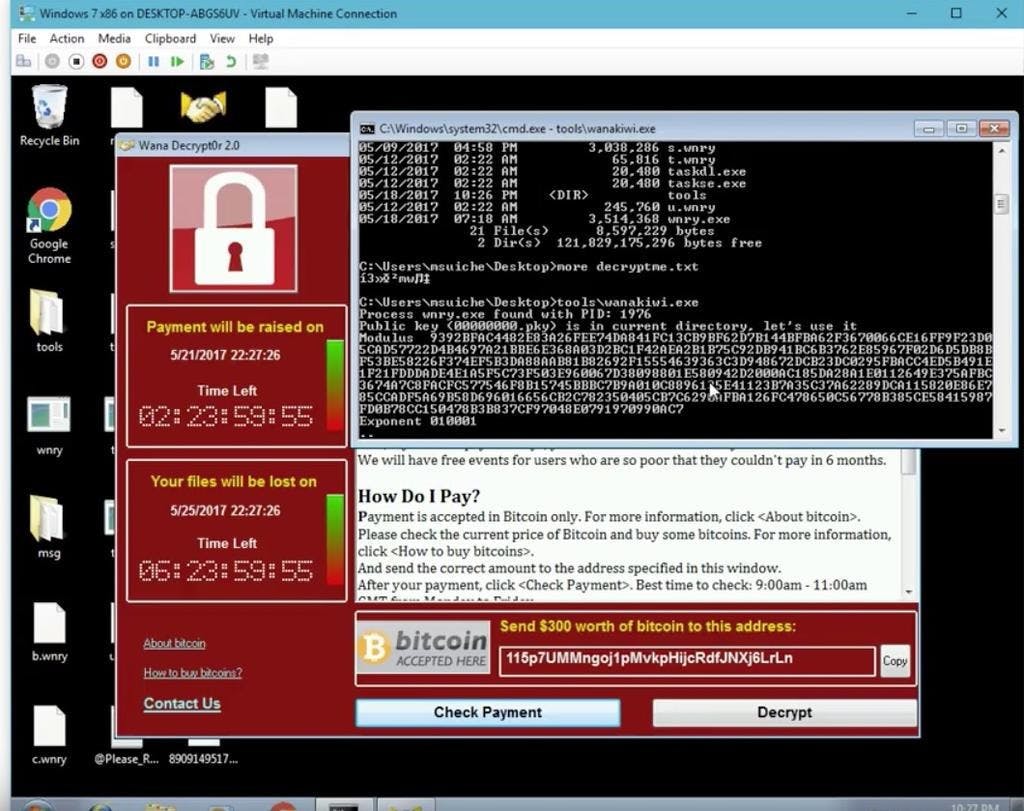1024x811 pixels.
Task: Open the Action menu
Action: pyautogui.click(x=67, y=39)
